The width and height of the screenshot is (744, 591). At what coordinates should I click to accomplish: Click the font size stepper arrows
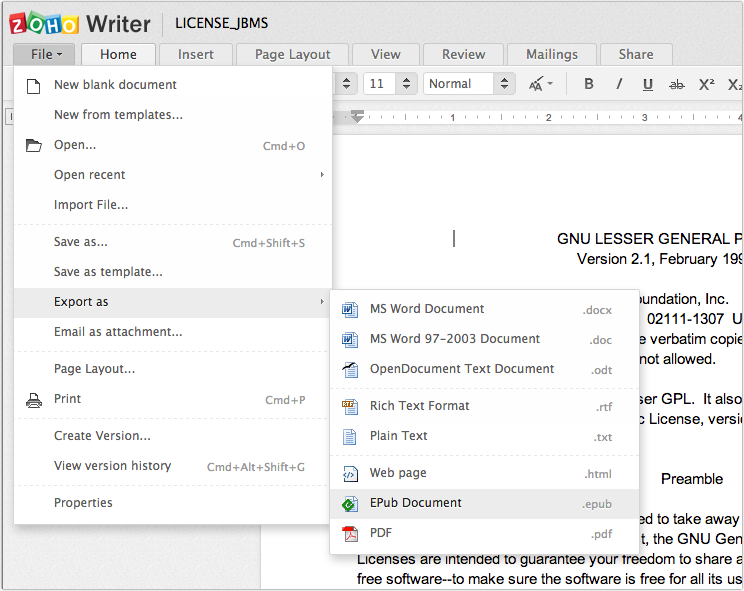click(406, 84)
